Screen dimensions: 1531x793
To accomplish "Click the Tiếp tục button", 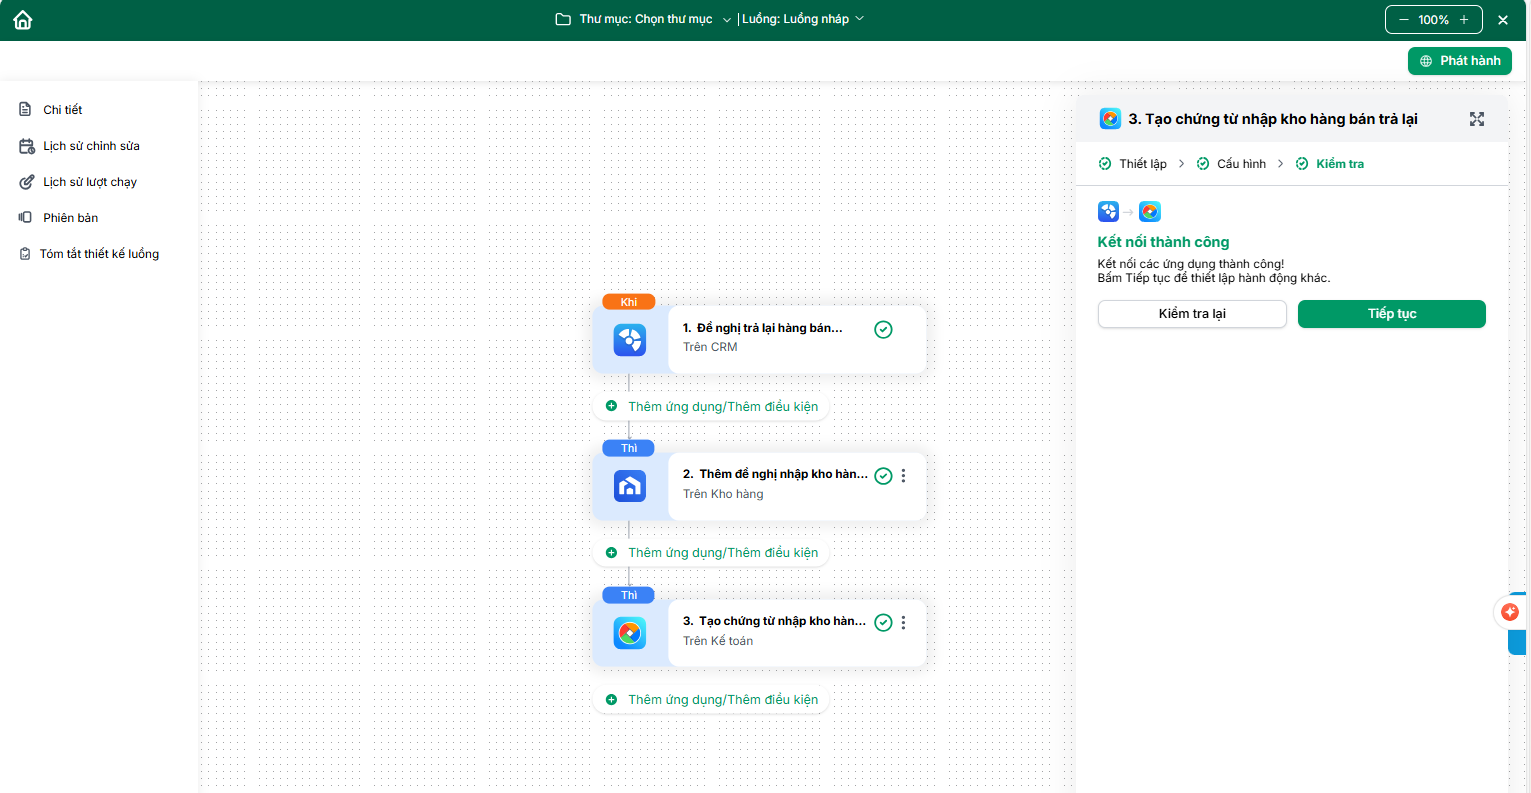I will pyautogui.click(x=1391, y=314).
